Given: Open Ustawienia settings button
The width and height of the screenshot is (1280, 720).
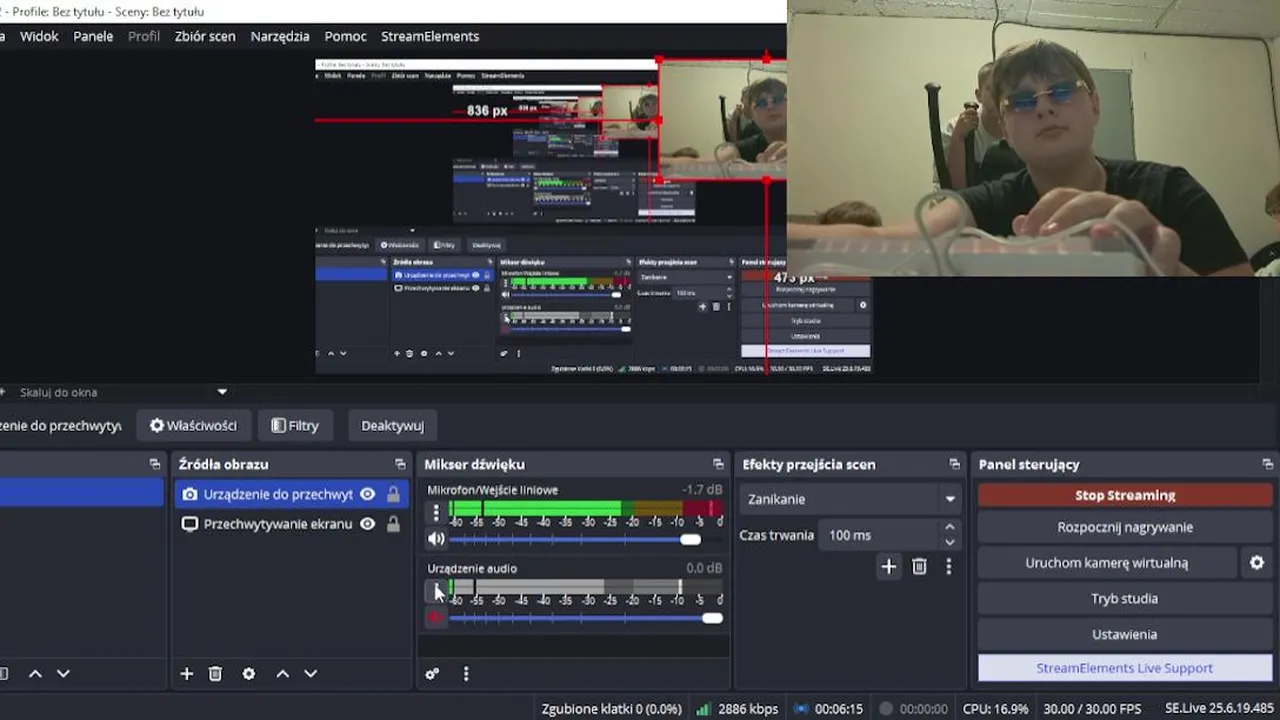Looking at the screenshot, I should (1125, 634).
